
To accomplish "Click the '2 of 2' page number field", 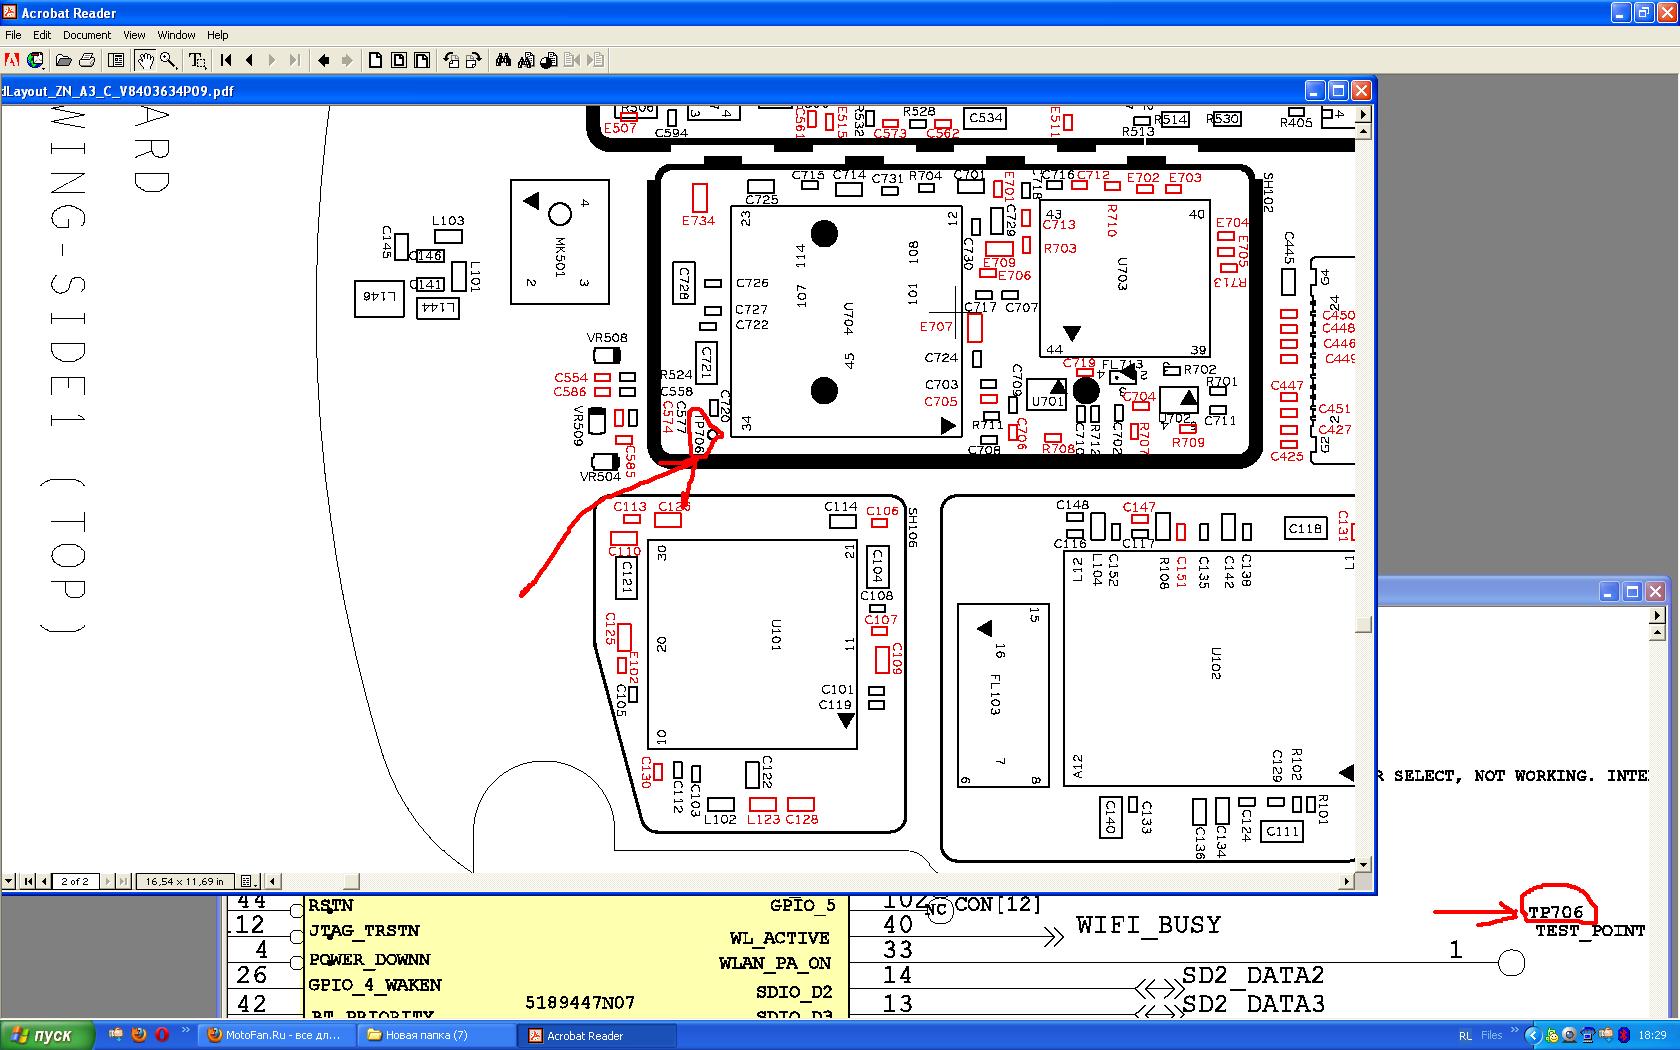I will [x=74, y=881].
